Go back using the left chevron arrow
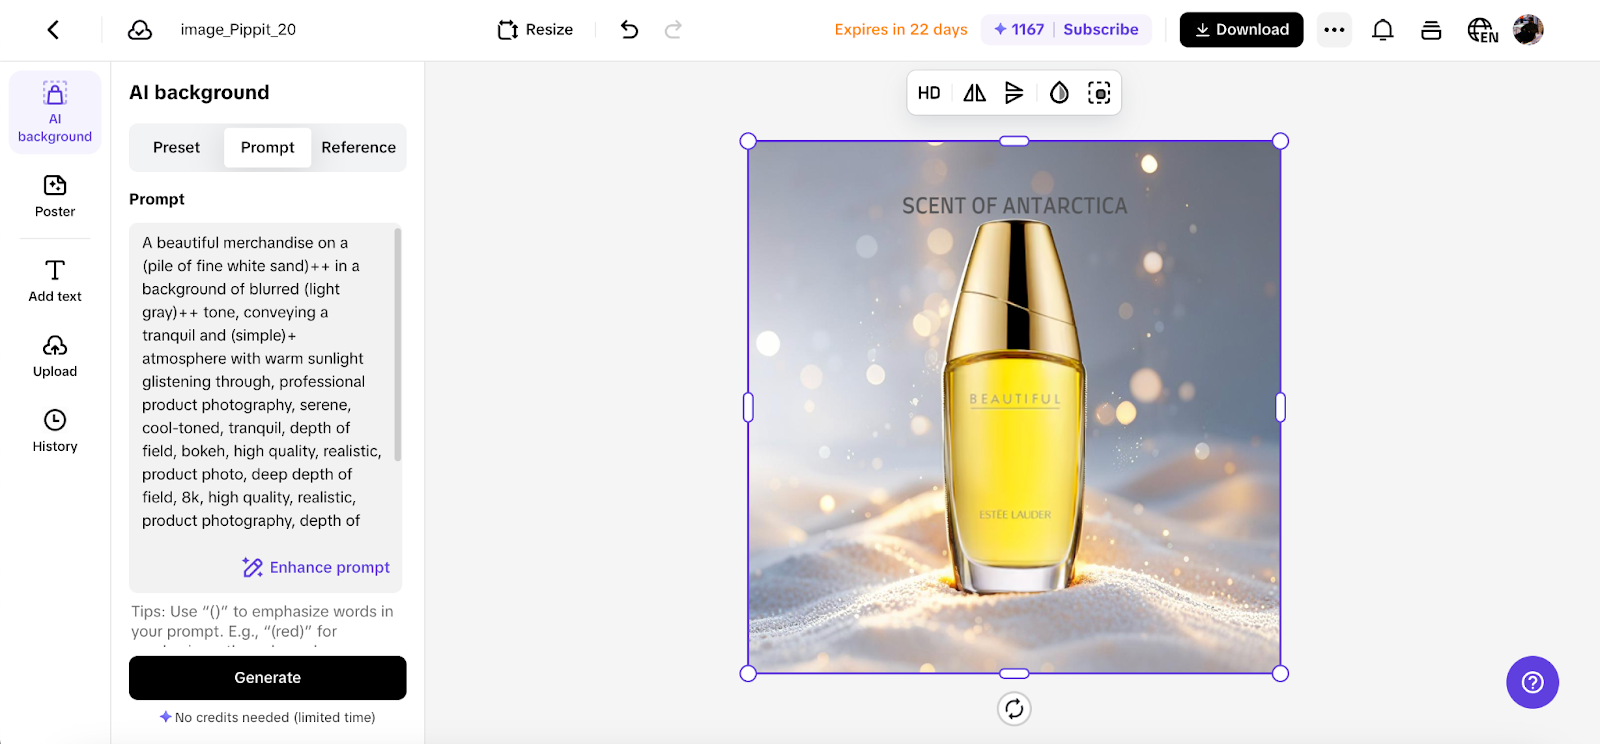This screenshot has width=1600, height=744. point(53,30)
